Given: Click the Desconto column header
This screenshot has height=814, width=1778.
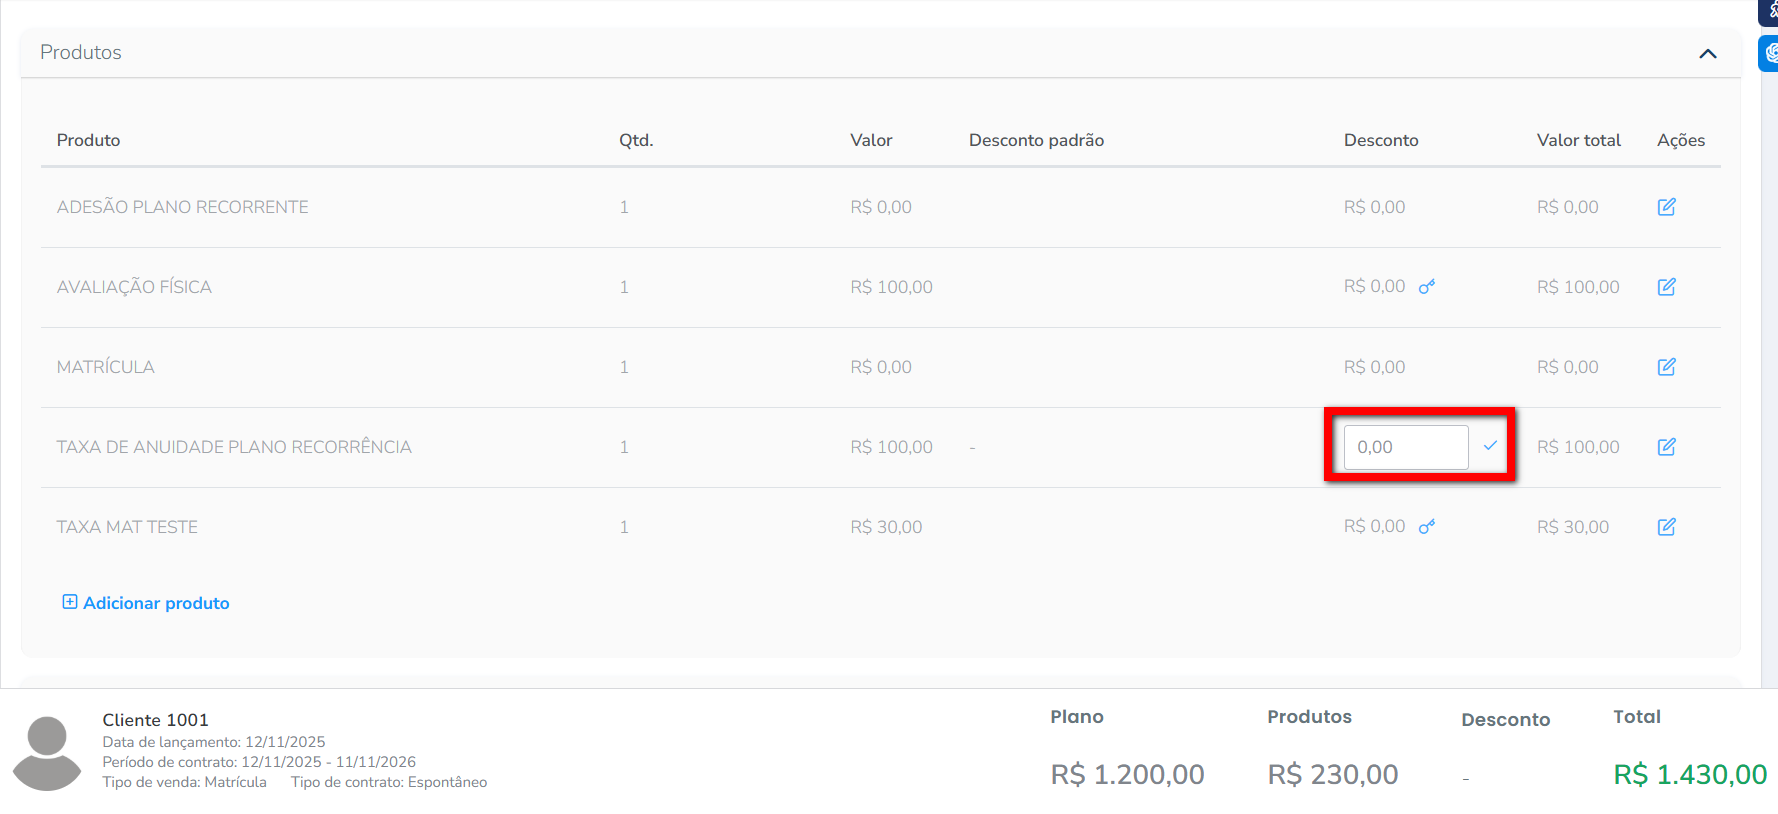Looking at the screenshot, I should [x=1380, y=140].
